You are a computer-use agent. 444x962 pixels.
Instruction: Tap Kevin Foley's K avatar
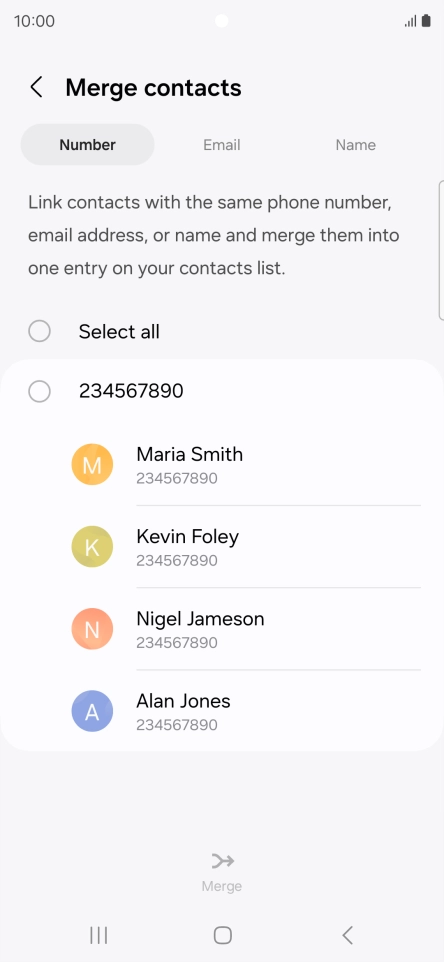92,547
